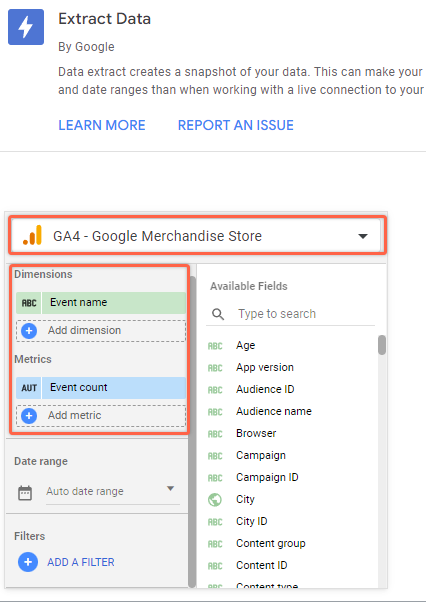Click the AUT aggregation icon on Event count

[x=29, y=388]
